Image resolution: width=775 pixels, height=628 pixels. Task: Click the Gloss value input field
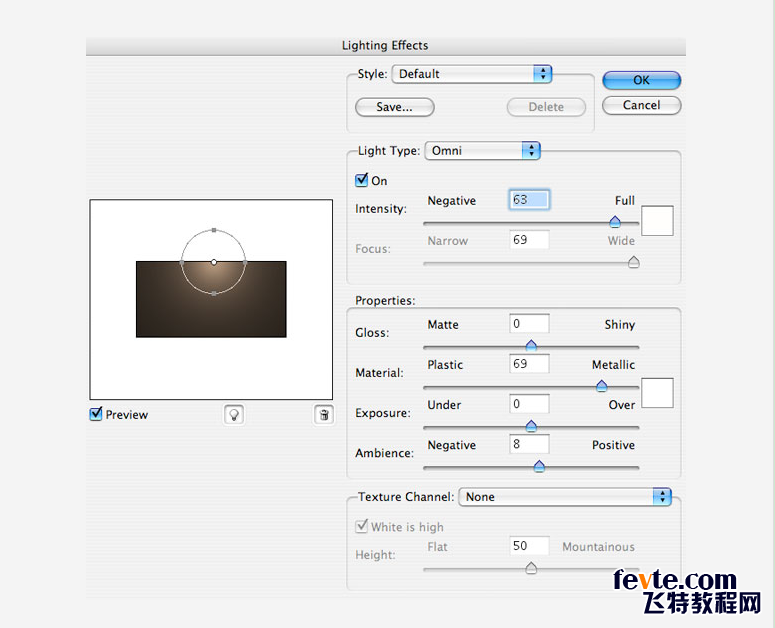529,324
